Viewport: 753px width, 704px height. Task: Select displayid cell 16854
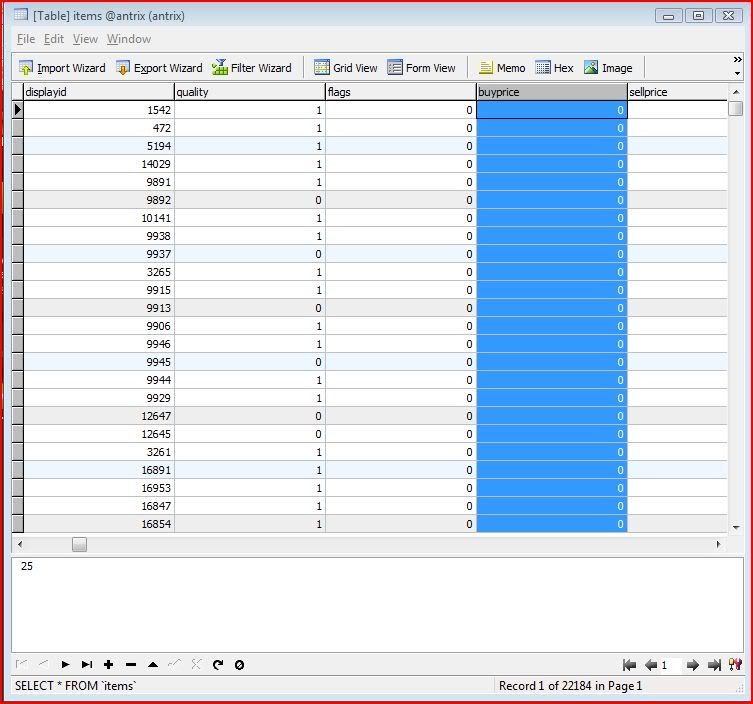pos(99,524)
